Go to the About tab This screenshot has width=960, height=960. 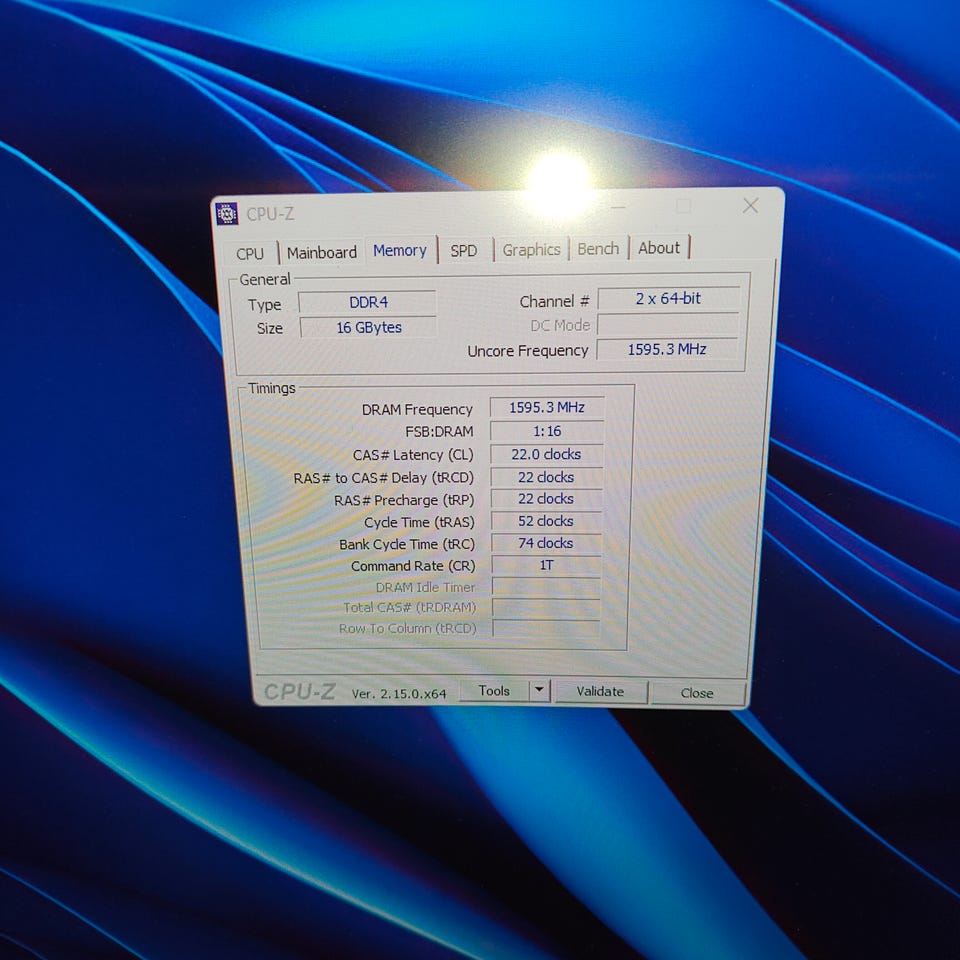[659, 248]
